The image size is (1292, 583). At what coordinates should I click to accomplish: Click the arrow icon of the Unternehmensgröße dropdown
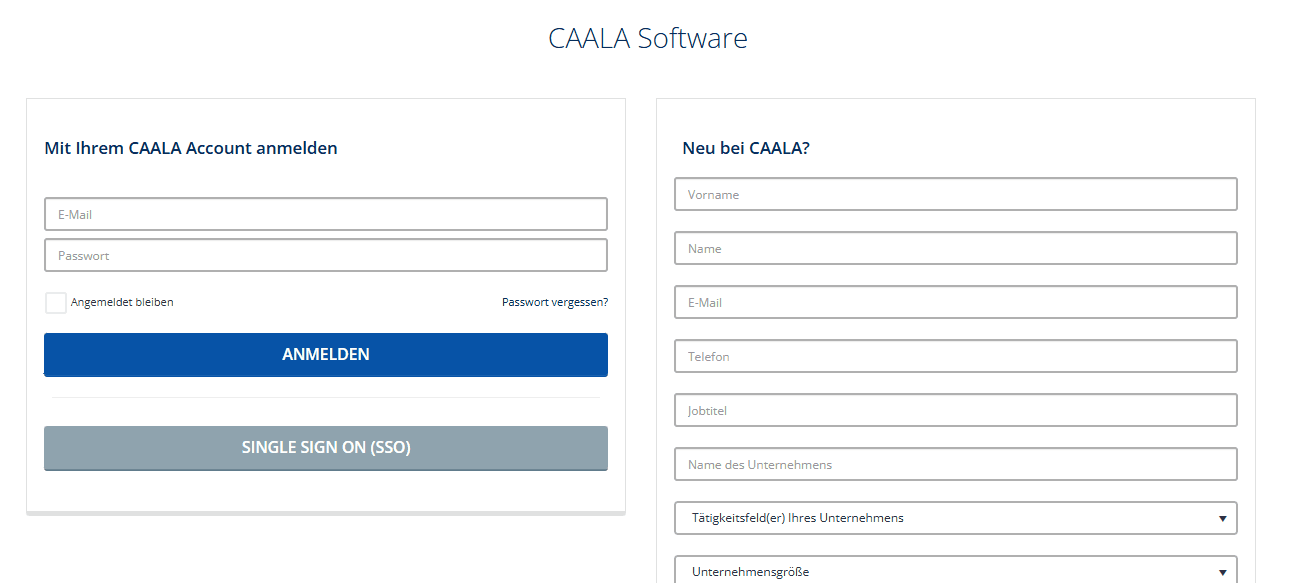coord(1222,572)
